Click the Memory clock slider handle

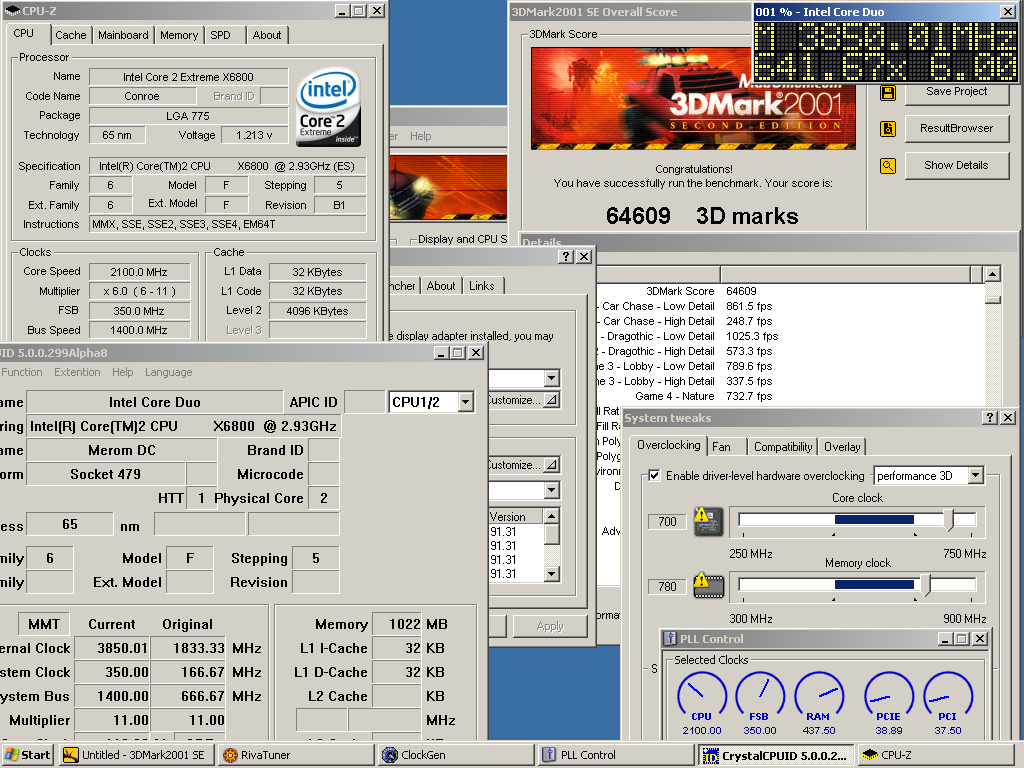click(925, 585)
